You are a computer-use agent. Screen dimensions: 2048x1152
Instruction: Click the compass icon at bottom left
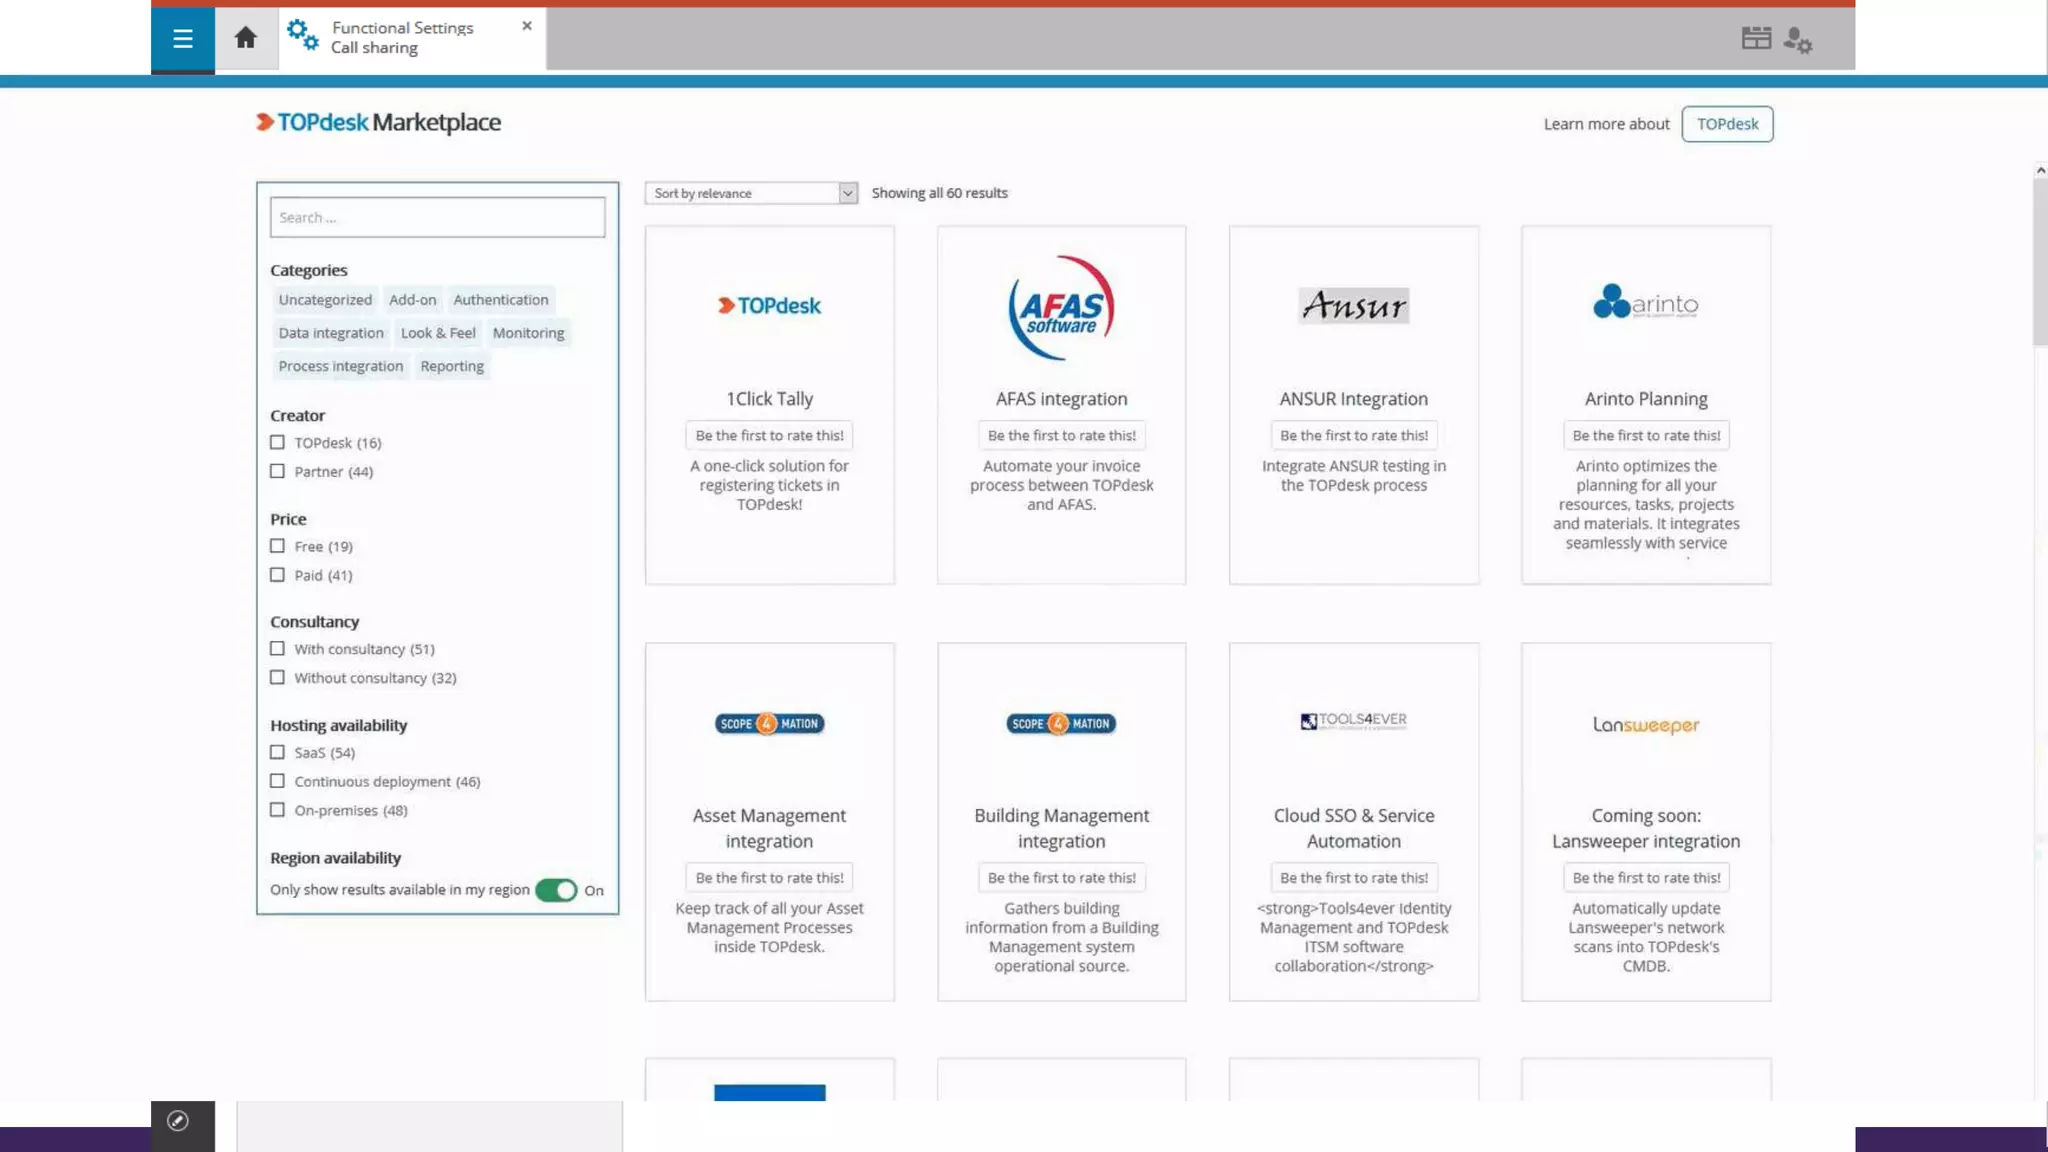tap(178, 1121)
